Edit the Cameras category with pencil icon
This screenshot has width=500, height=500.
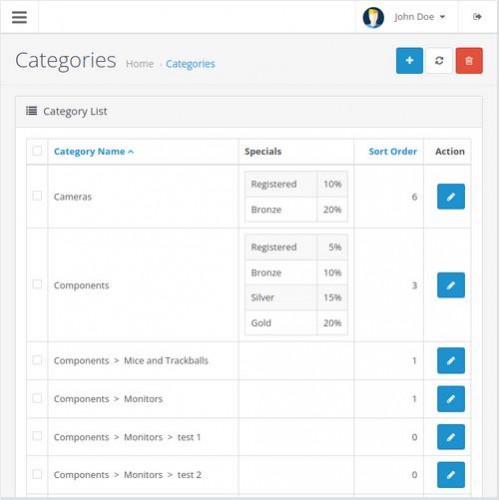(451, 197)
